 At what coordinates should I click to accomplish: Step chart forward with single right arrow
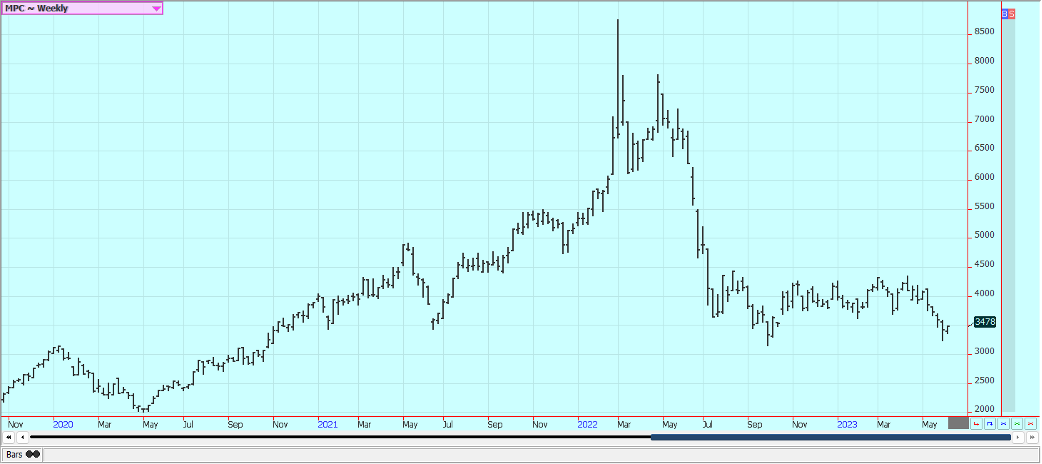(1018, 437)
